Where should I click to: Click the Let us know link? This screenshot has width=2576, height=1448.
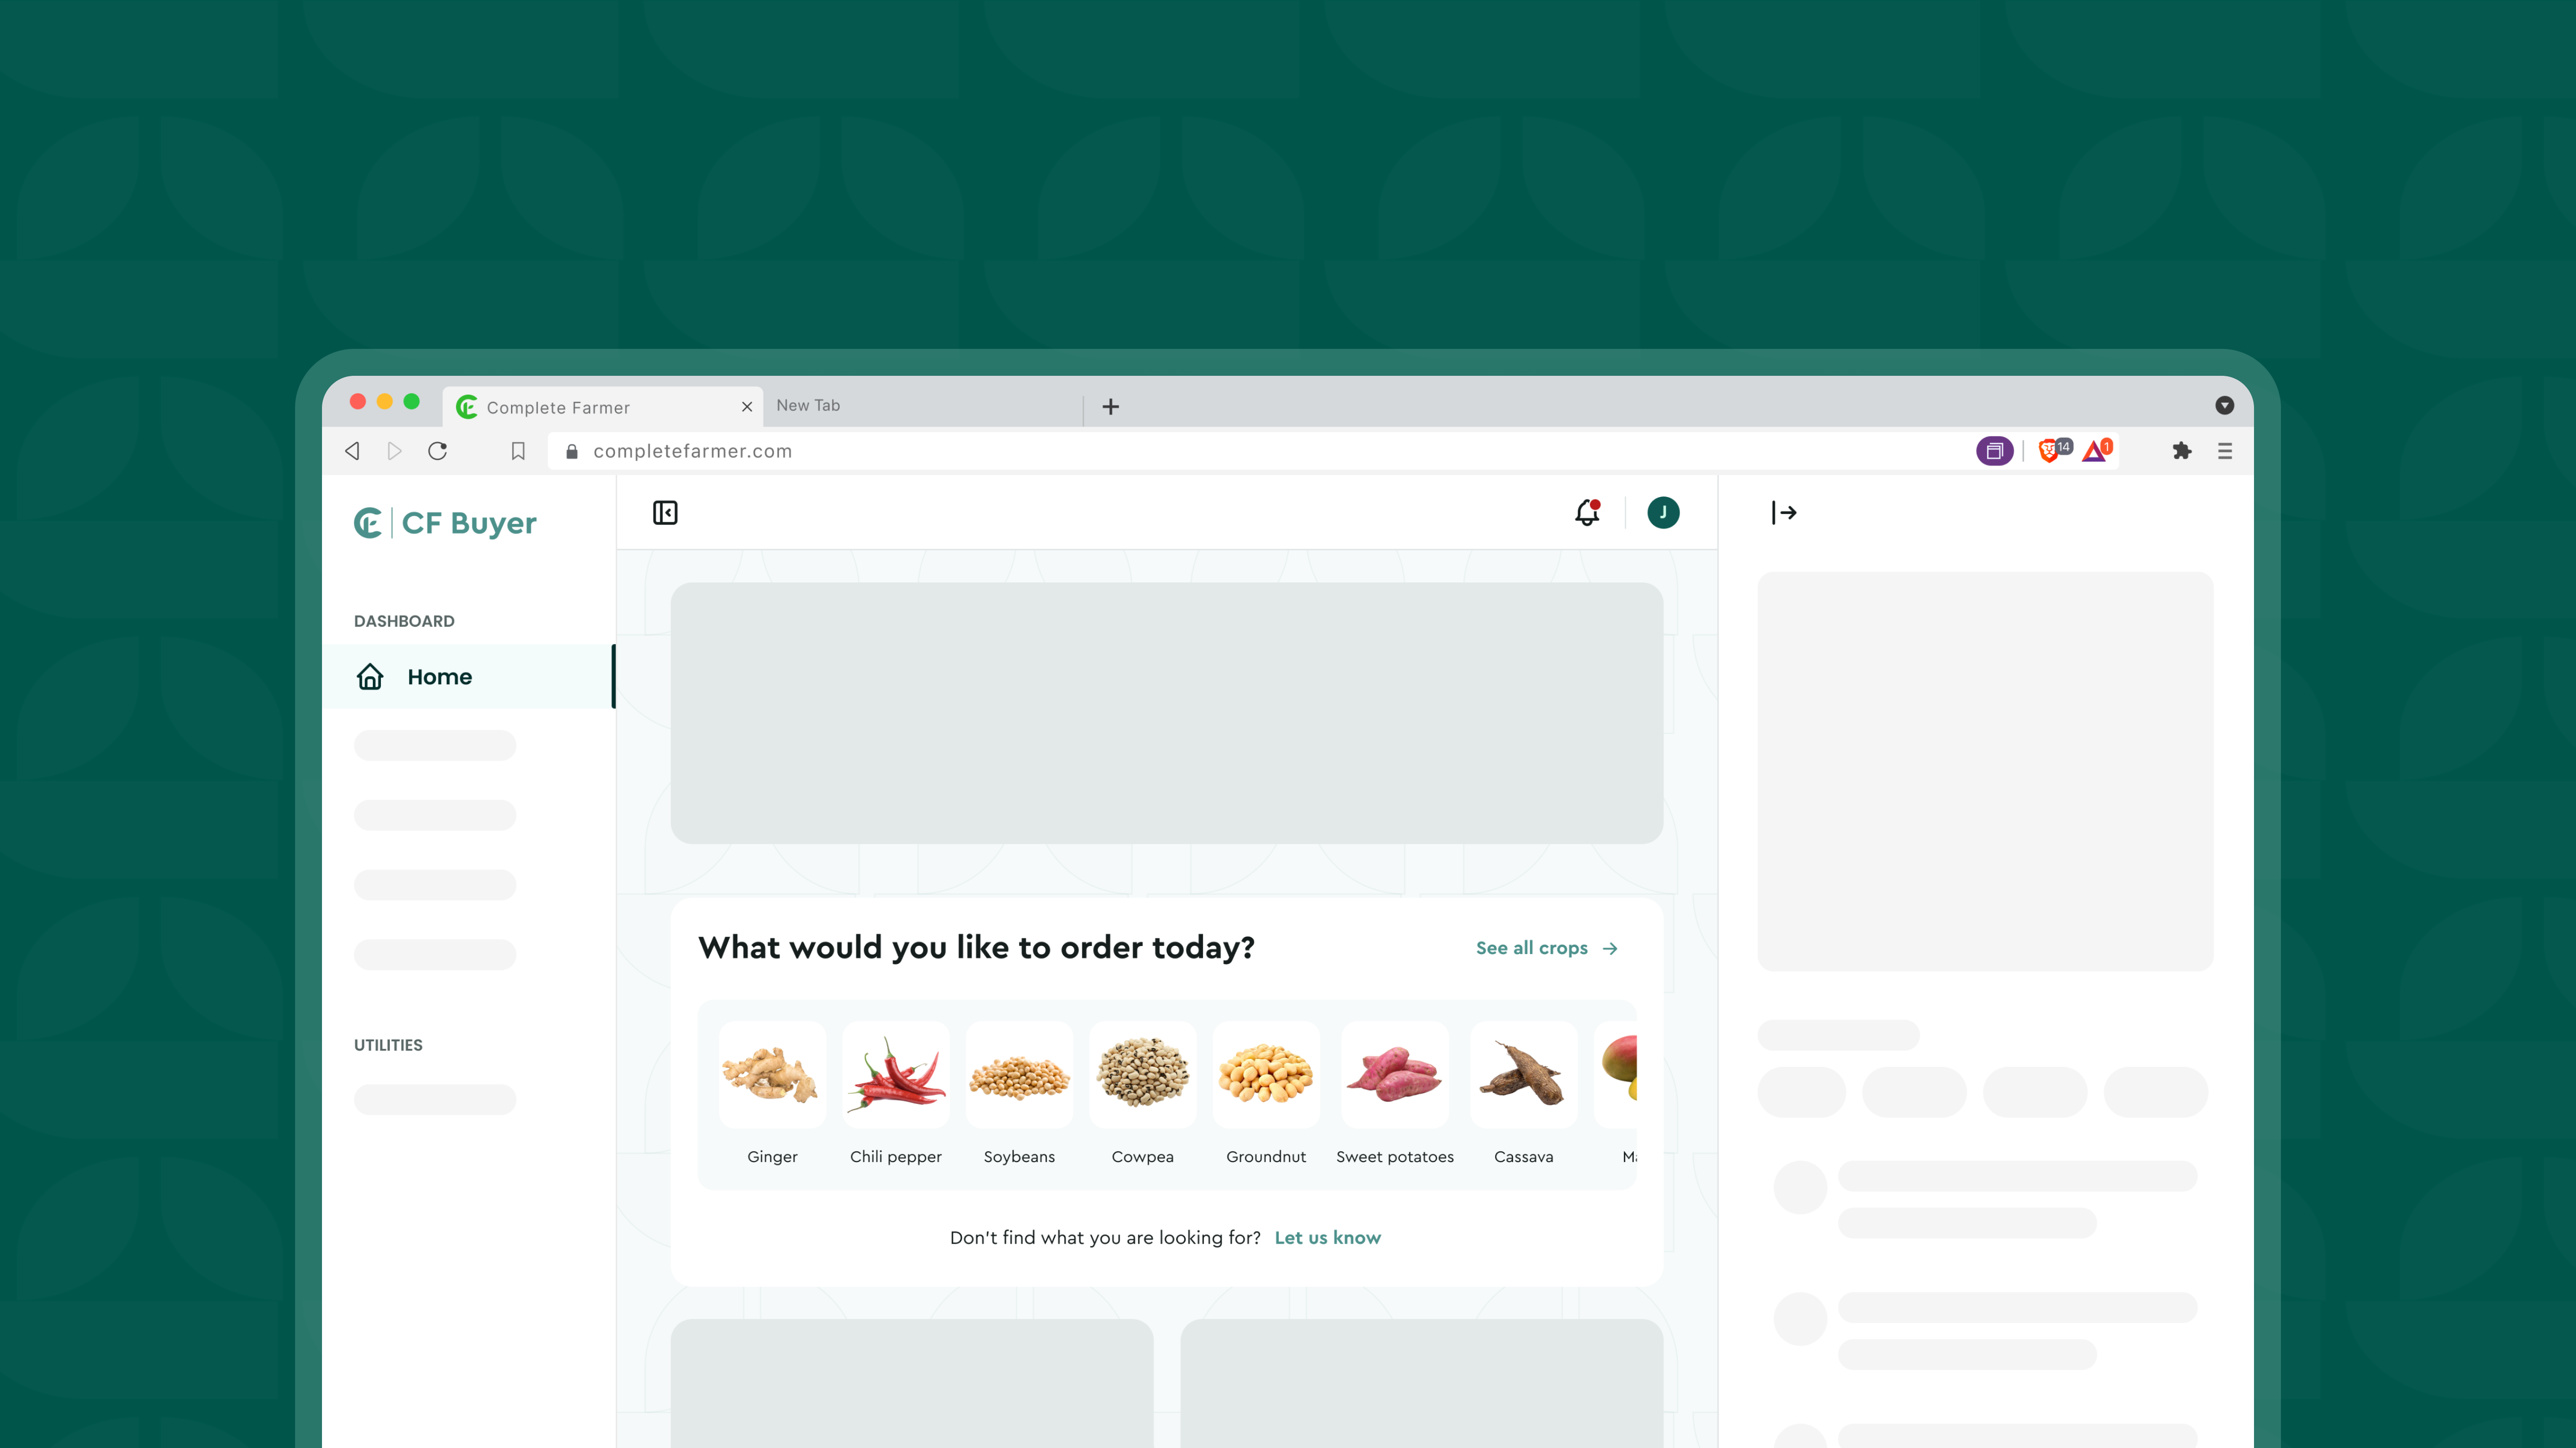pyautogui.click(x=1327, y=1238)
